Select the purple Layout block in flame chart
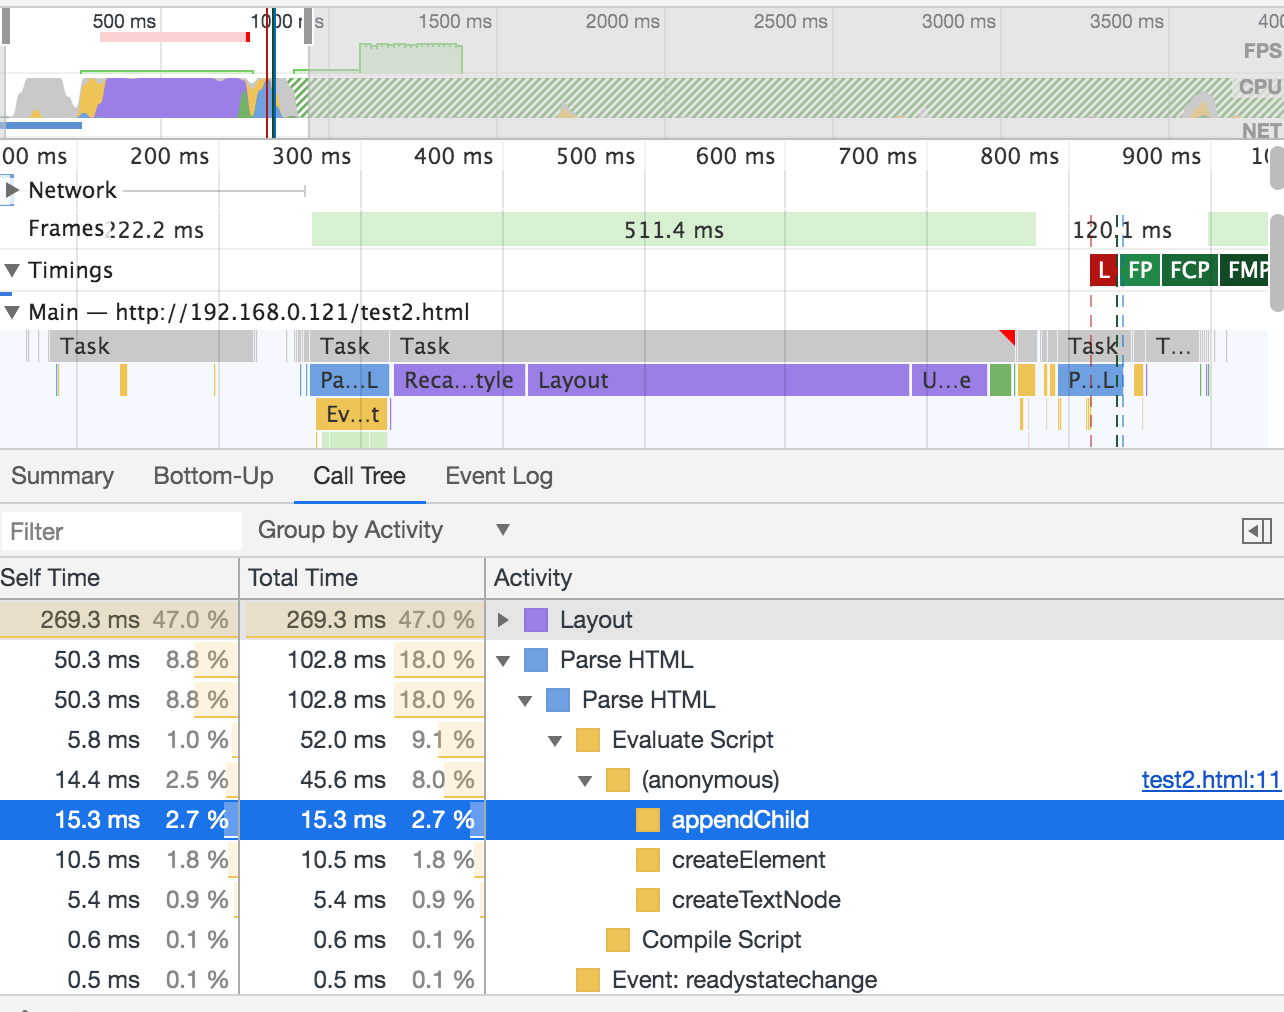 (717, 380)
